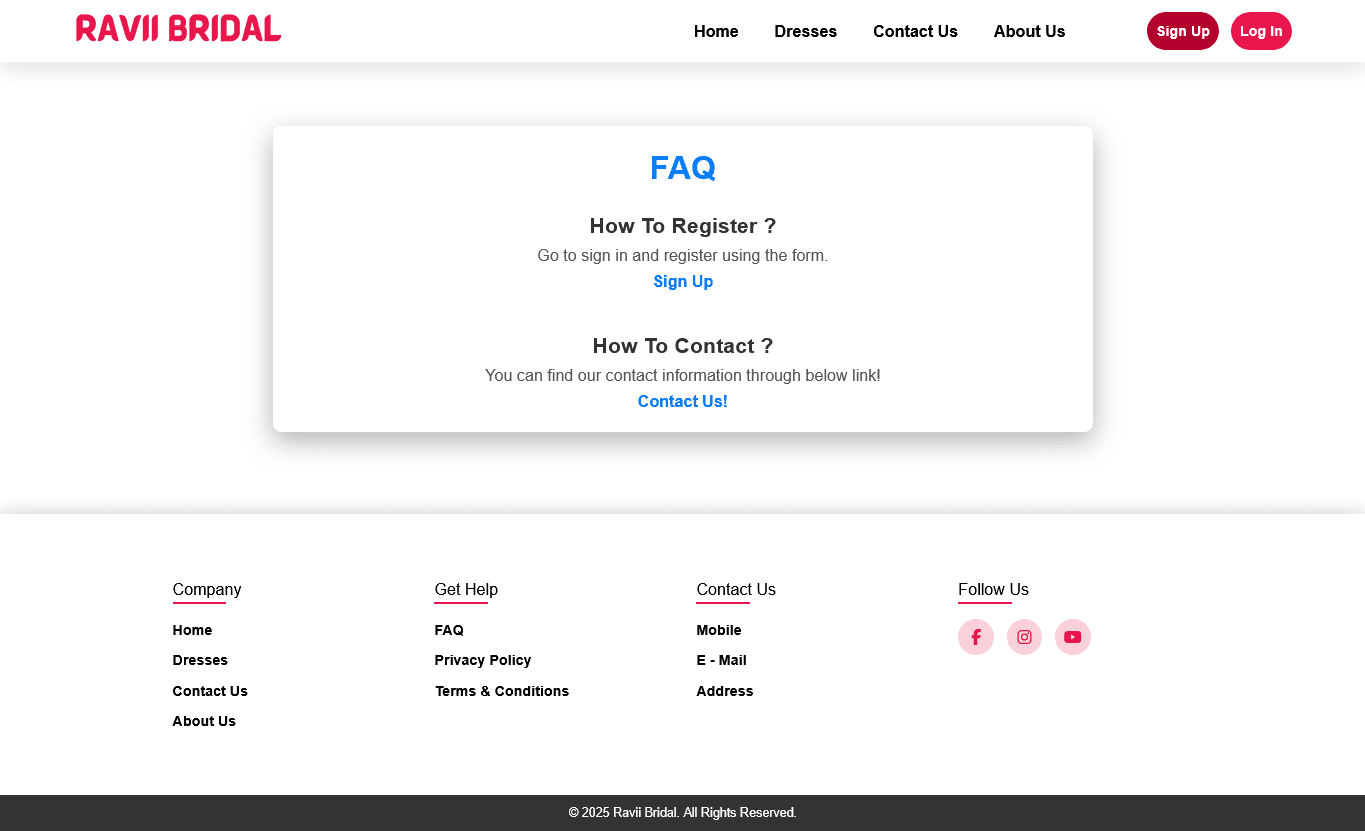Click the Log In button
Viewport: 1365px width, 831px height.
tap(1261, 31)
